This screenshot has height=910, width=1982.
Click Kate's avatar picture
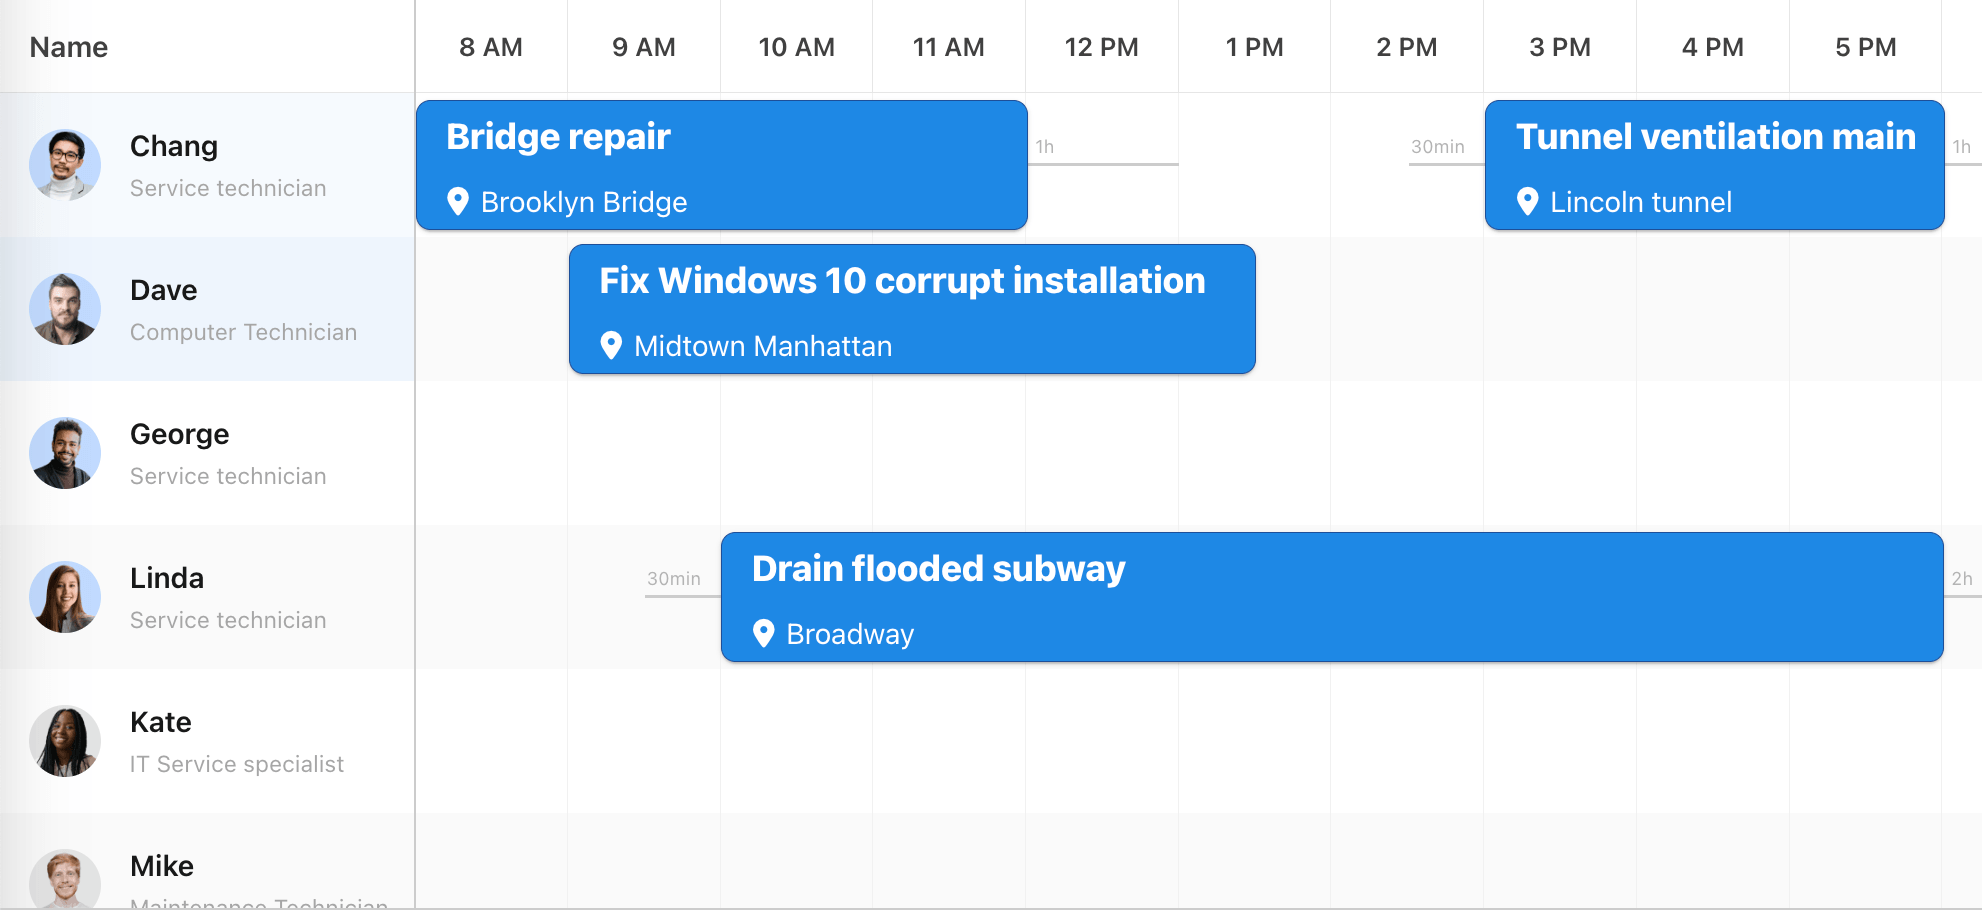tap(65, 741)
